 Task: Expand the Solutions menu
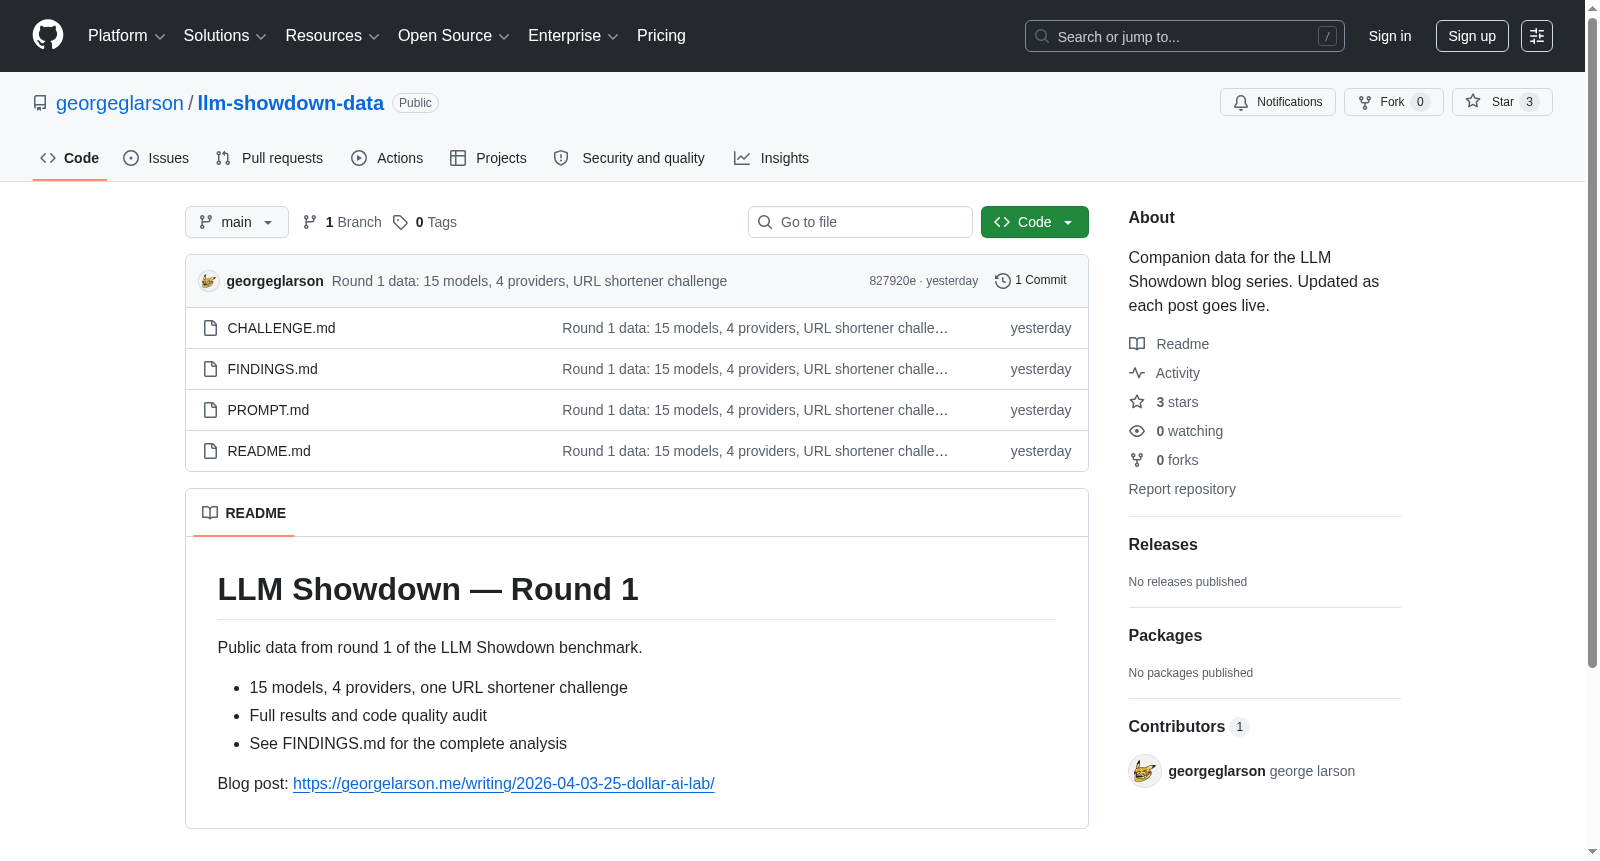pyautogui.click(x=225, y=36)
